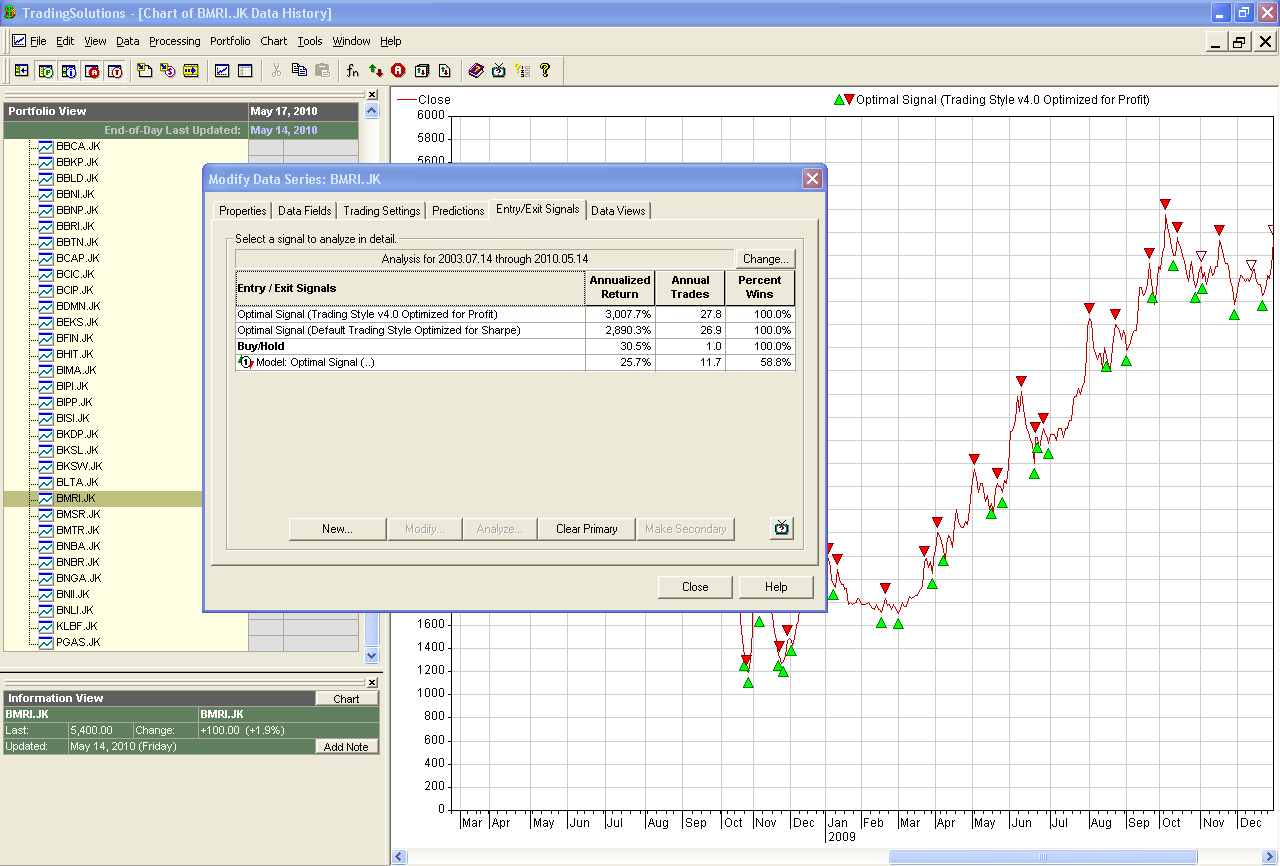Select the Model: Optimal Signal row
1280x866 pixels.
click(515, 362)
